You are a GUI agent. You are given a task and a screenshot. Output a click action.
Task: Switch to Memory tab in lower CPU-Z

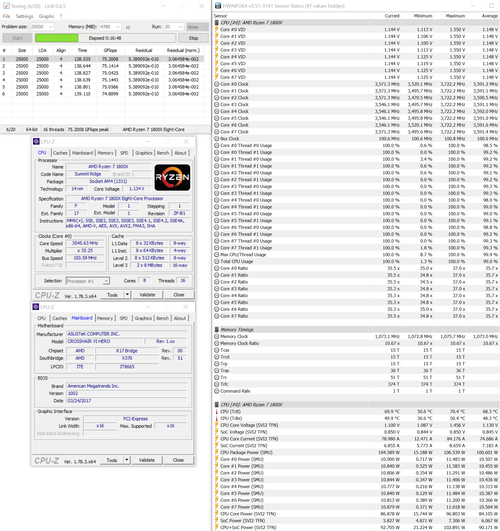105,318
